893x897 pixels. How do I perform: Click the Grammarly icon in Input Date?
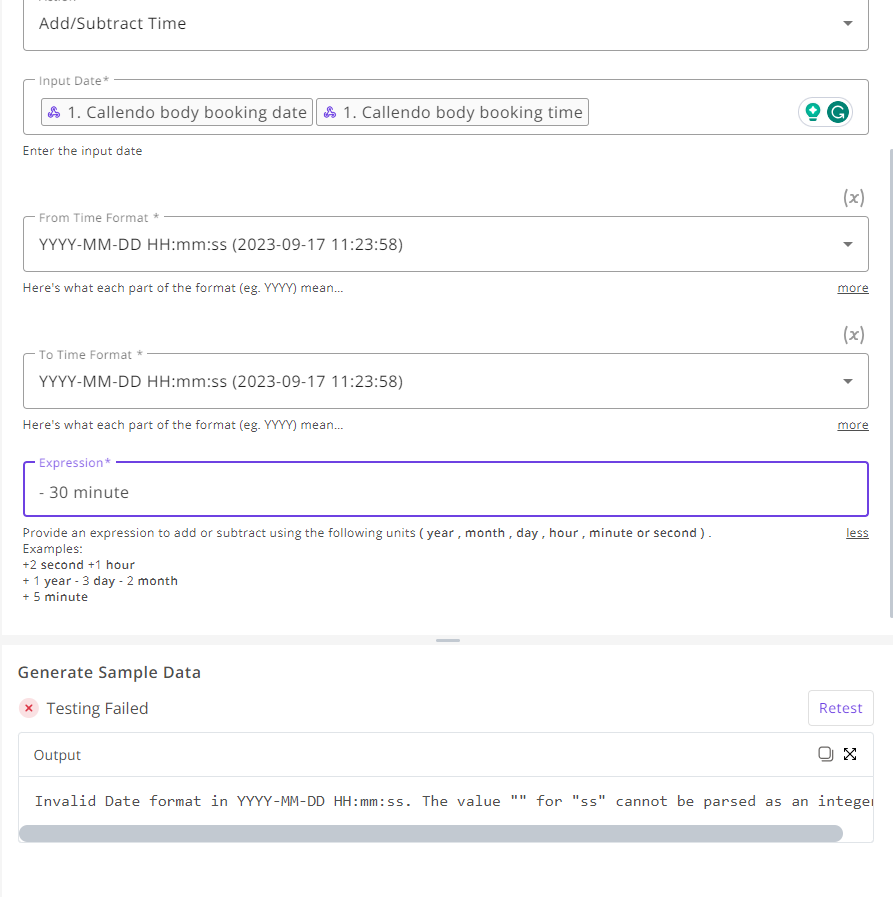click(838, 112)
